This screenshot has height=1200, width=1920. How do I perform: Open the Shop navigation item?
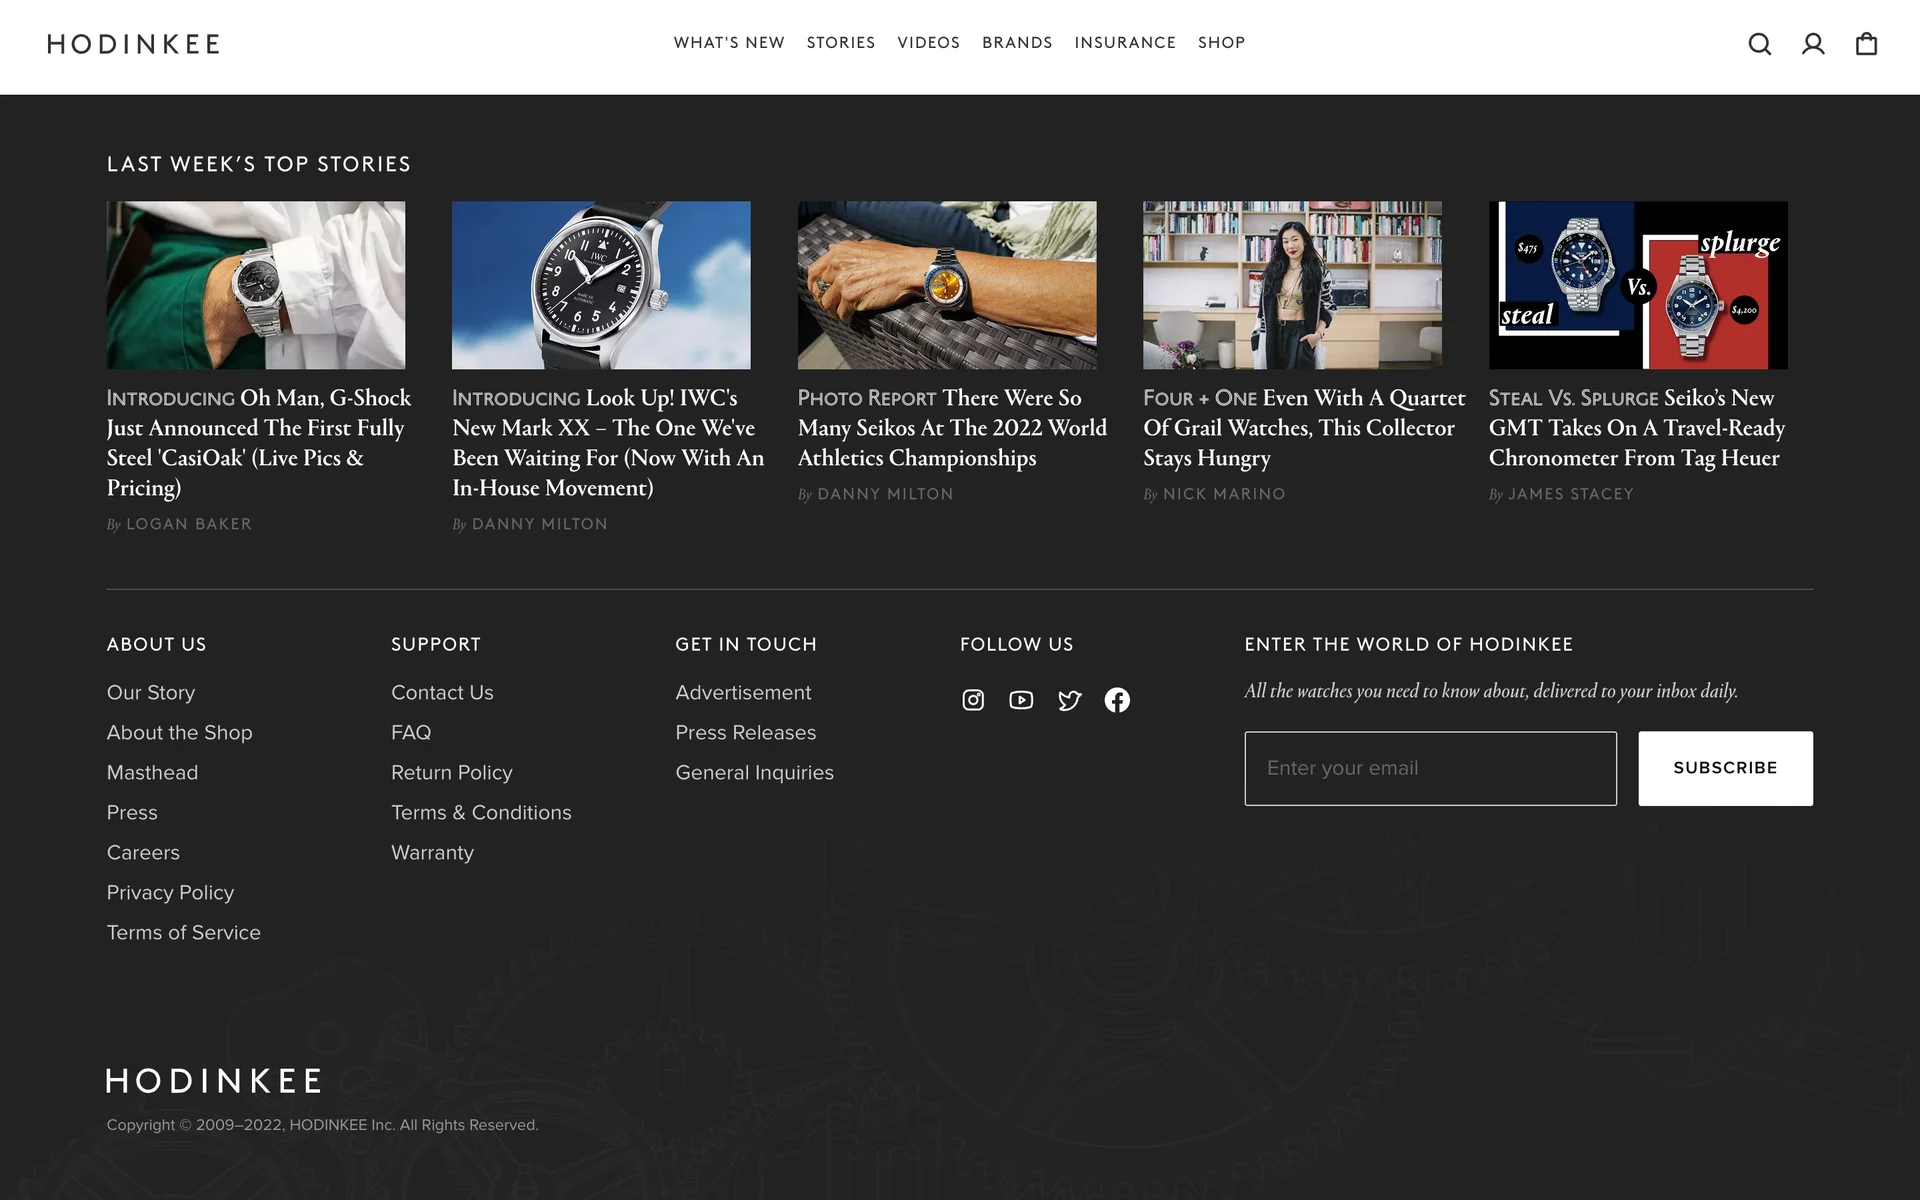point(1221,43)
